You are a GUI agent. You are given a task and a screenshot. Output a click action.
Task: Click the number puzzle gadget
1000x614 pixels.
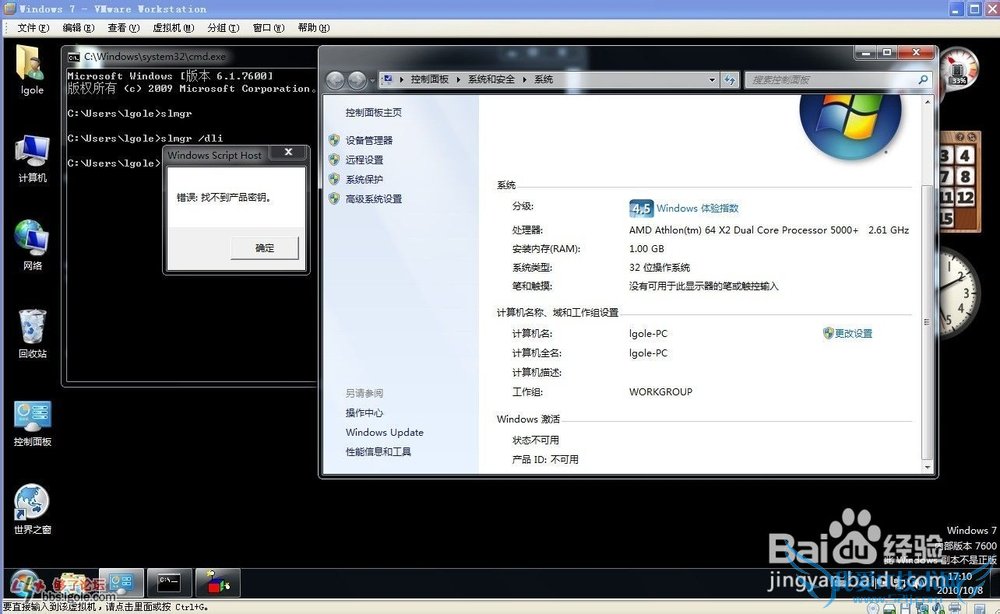tap(959, 181)
